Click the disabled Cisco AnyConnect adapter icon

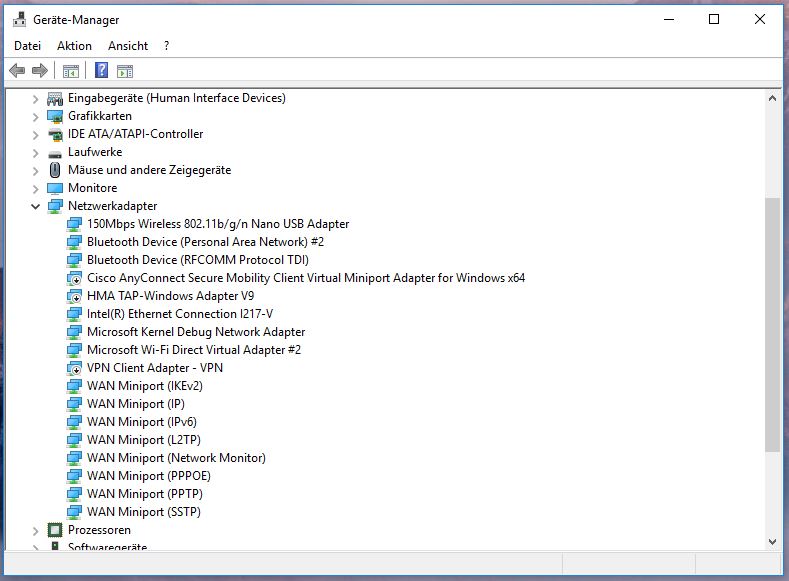74,278
